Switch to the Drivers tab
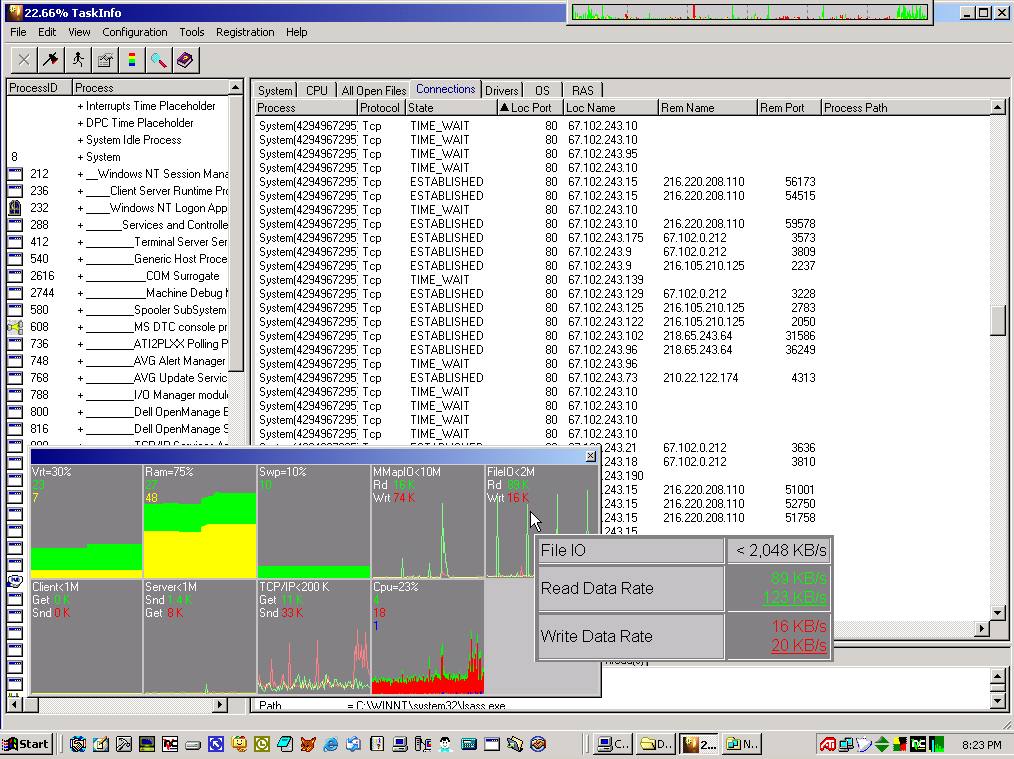1014x759 pixels. (x=502, y=91)
